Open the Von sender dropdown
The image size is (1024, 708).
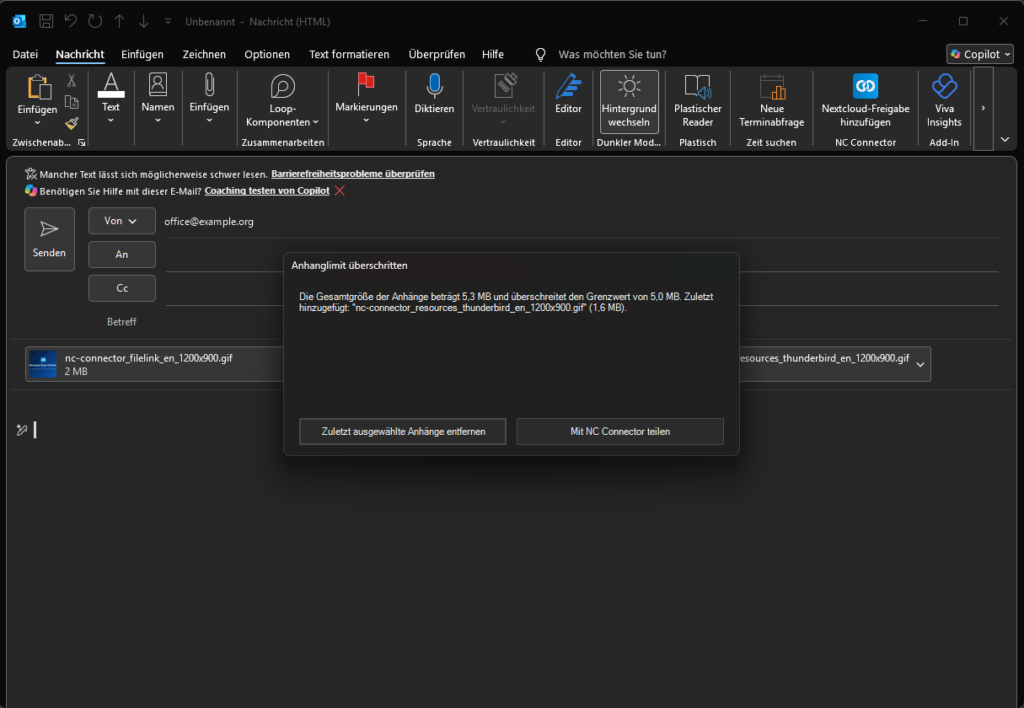(121, 221)
